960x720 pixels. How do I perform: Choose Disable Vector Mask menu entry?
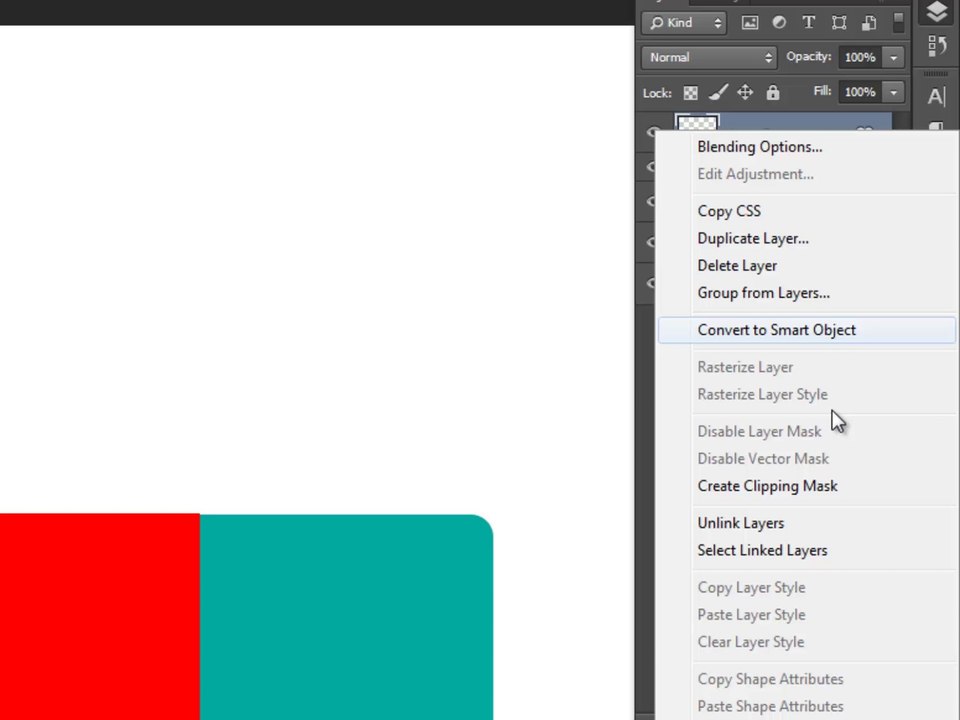click(x=763, y=459)
